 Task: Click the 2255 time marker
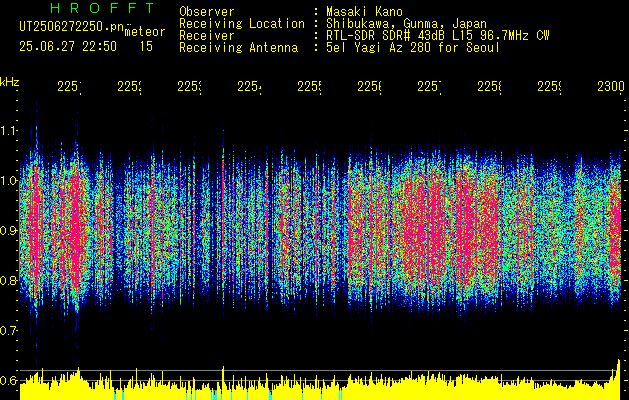coord(309,86)
